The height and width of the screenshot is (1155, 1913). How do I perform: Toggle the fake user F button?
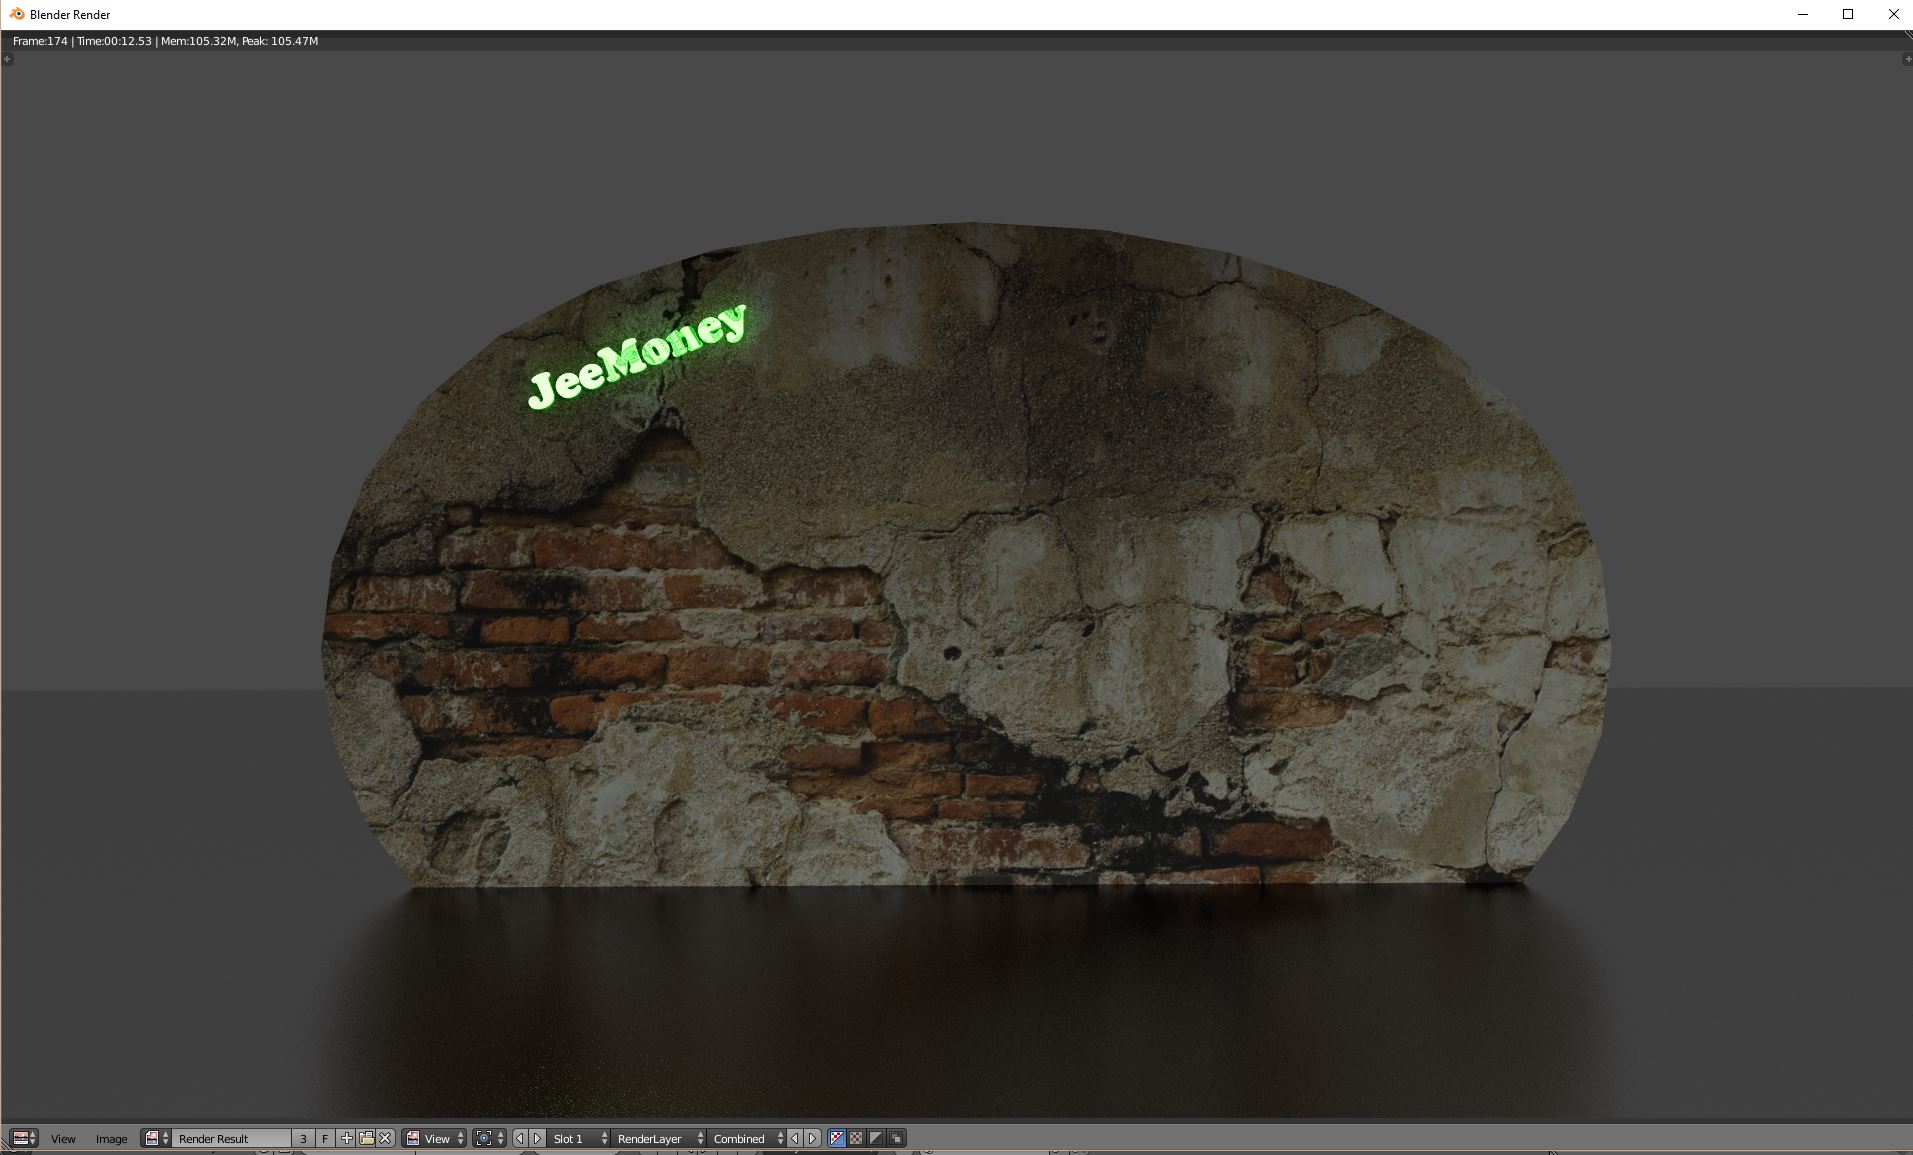(325, 1138)
